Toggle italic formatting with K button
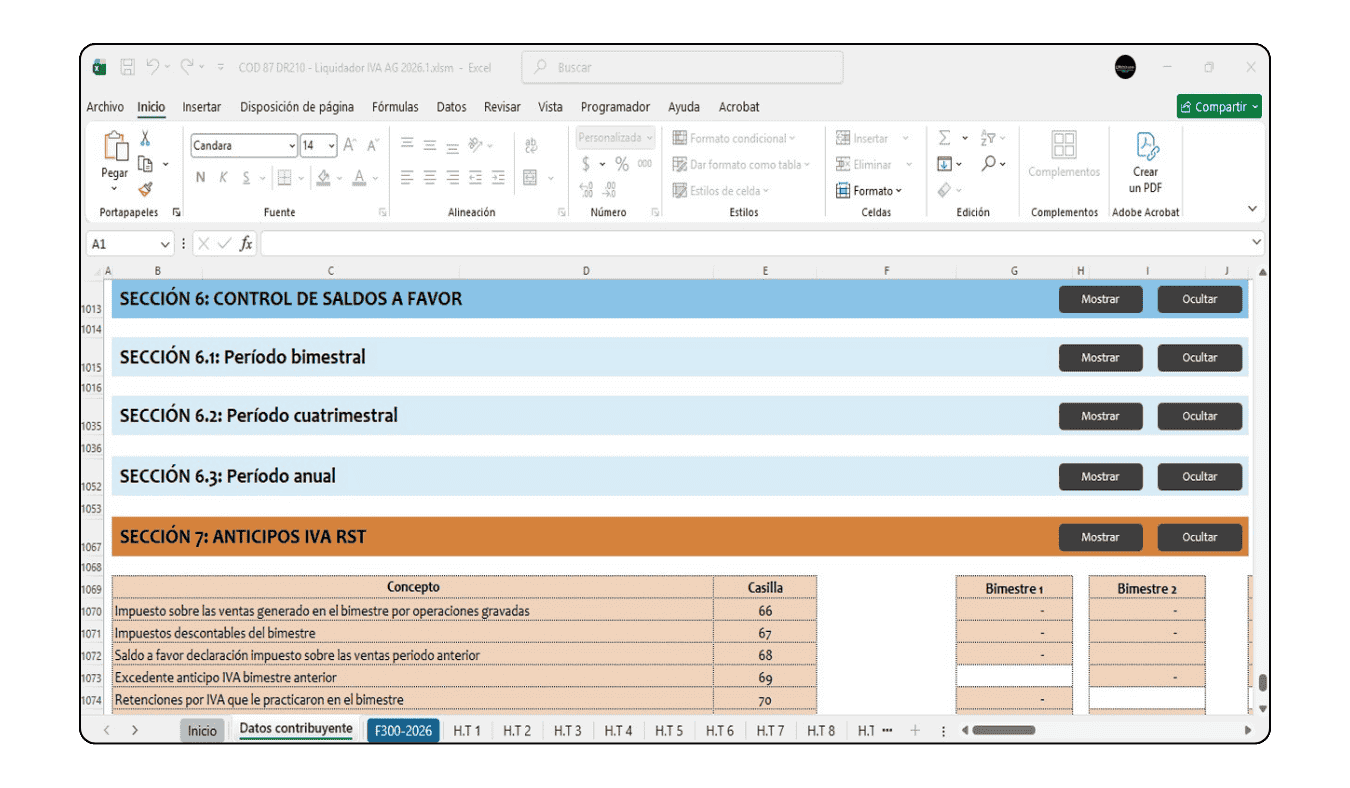1350x788 pixels. point(223,178)
